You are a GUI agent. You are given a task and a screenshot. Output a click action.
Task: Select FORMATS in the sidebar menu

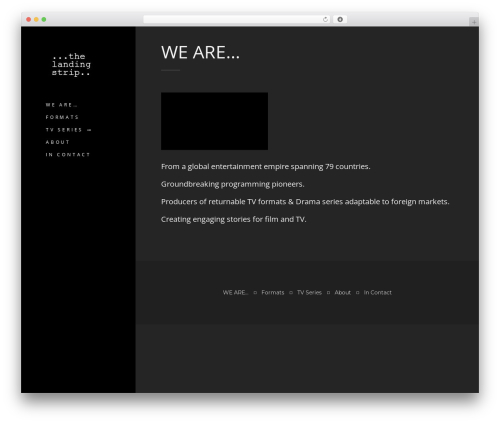pyautogui.click(x=62, y=117)
